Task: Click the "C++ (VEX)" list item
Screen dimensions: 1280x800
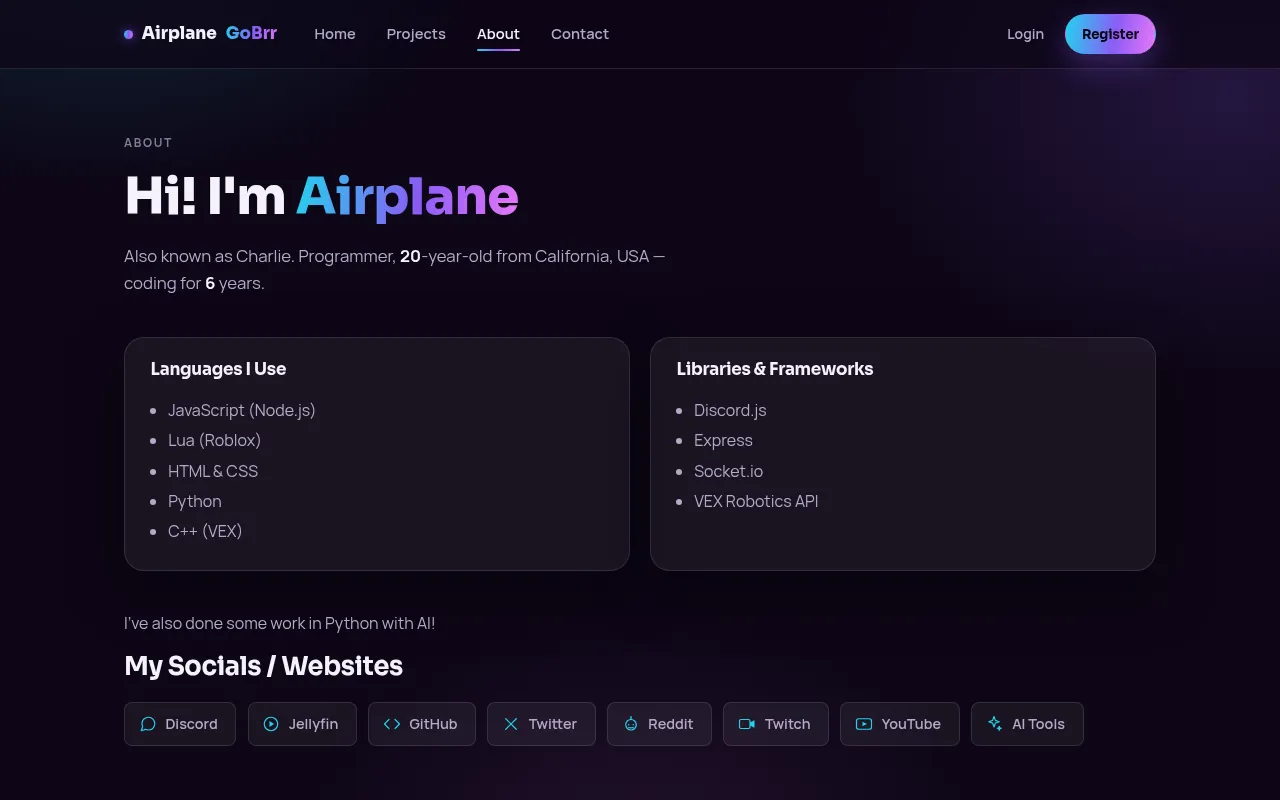Action: pyautogui.click(x=205, y=531)
